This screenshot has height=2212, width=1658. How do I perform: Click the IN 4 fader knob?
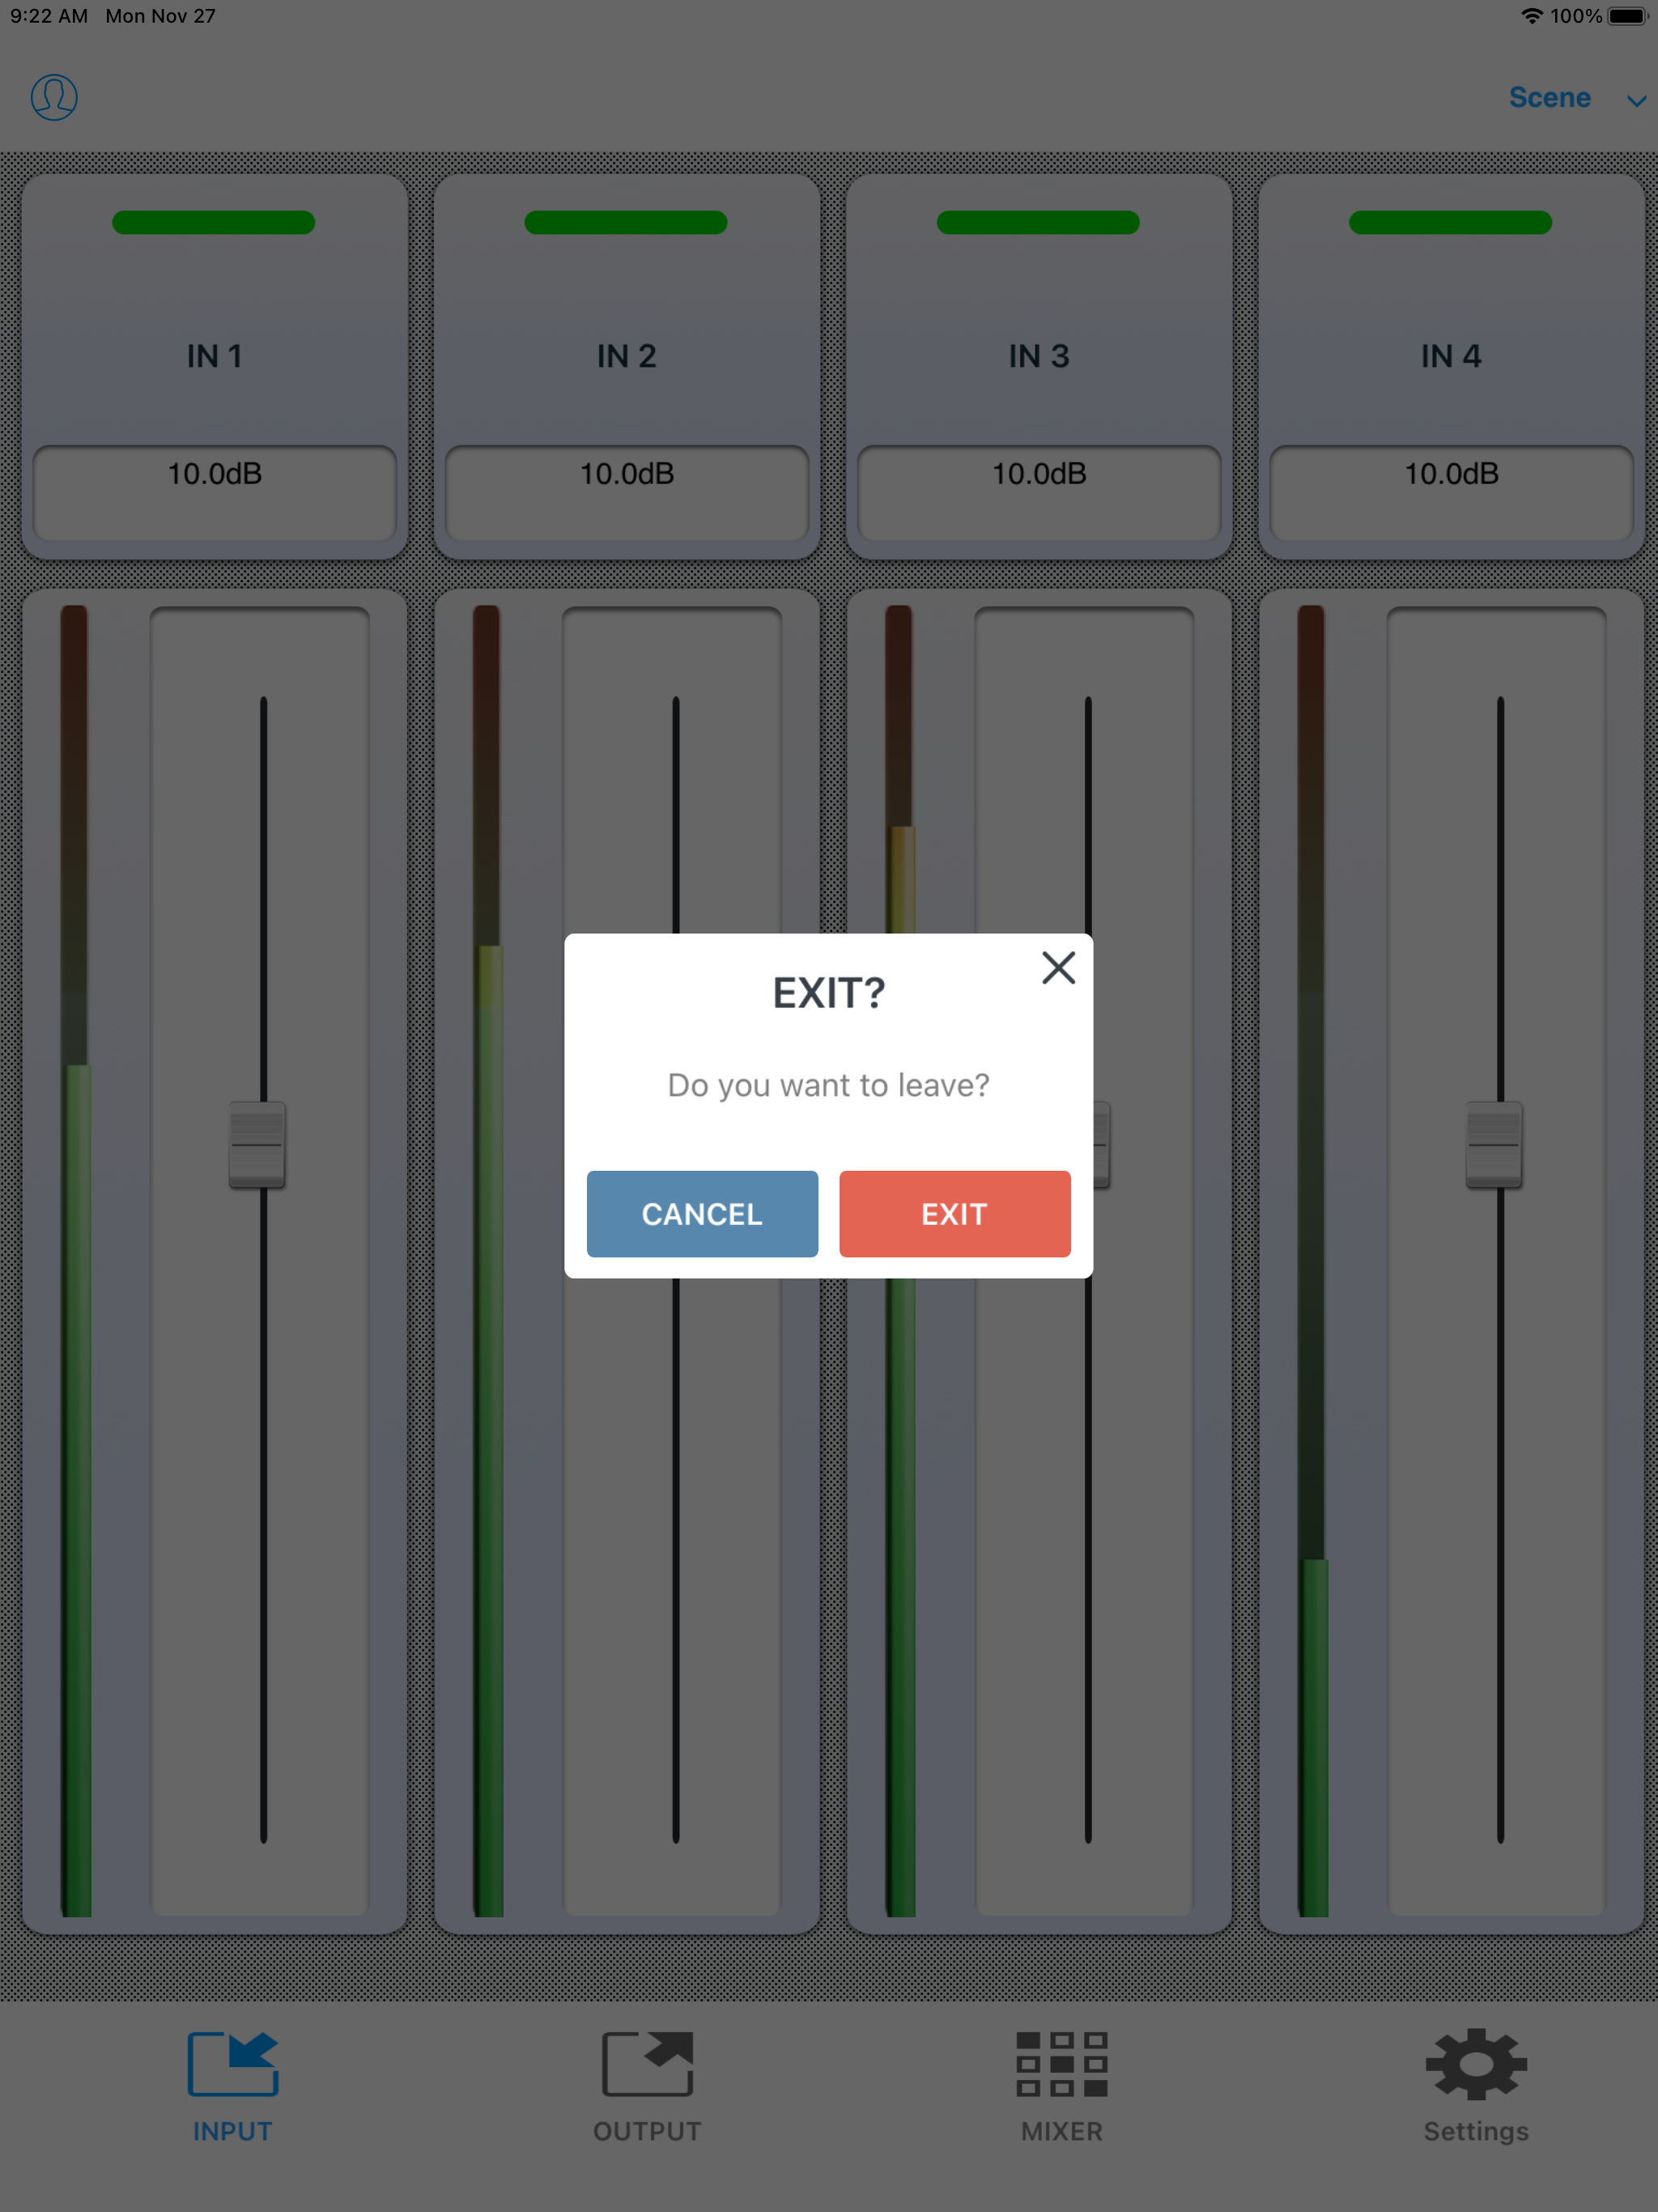pos(1494,1145)
